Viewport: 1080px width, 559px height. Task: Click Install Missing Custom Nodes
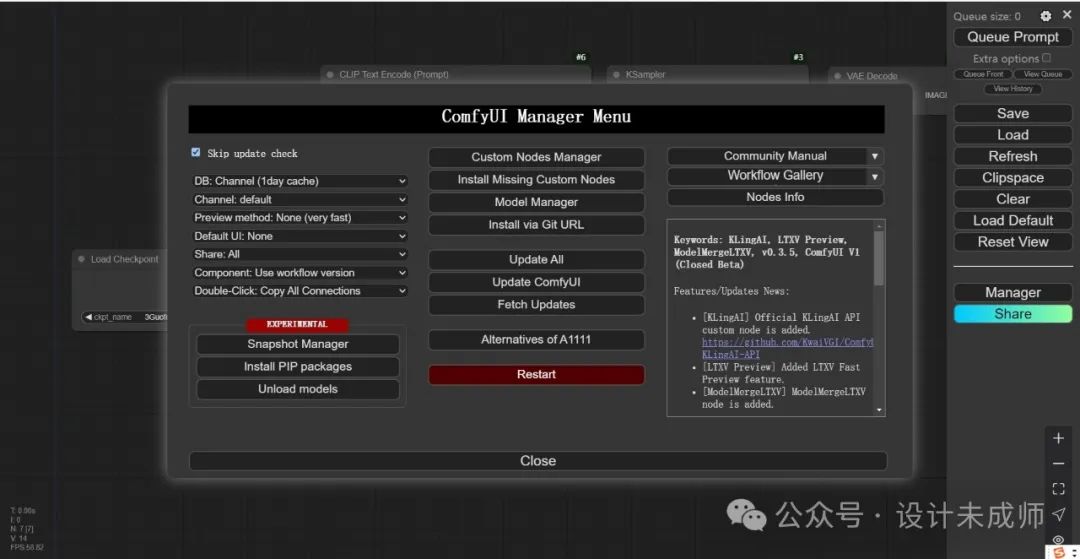point(536,180)
